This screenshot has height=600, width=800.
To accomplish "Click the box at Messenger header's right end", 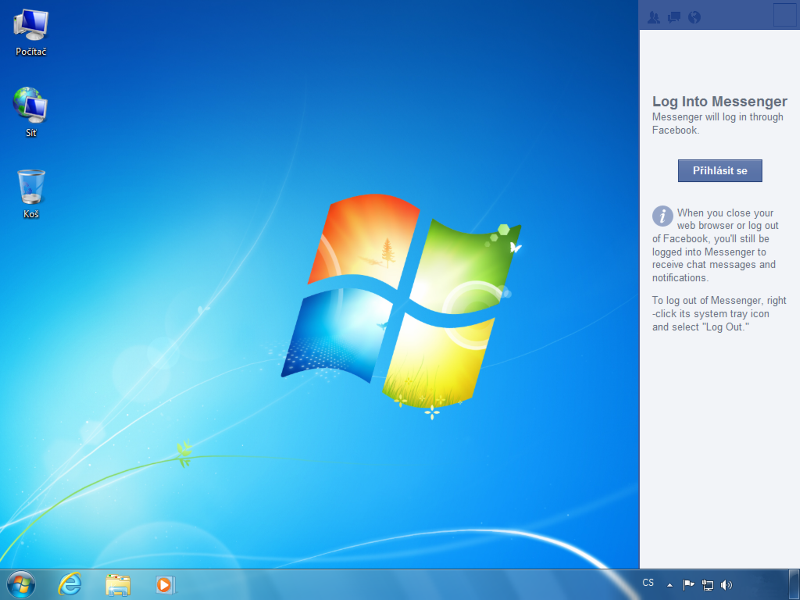I will point(784,15).
